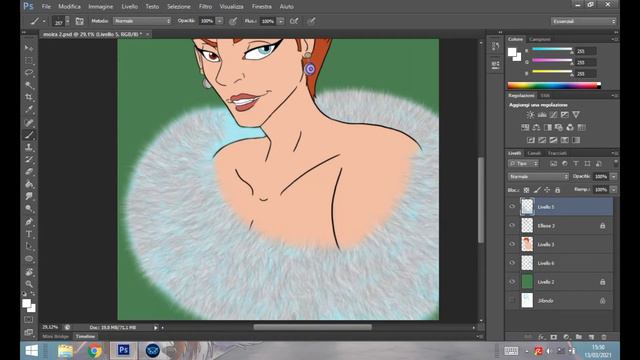Open the Timeline panel tab
Viewport: 640px width, 360px height.
[x=85, y=336]
